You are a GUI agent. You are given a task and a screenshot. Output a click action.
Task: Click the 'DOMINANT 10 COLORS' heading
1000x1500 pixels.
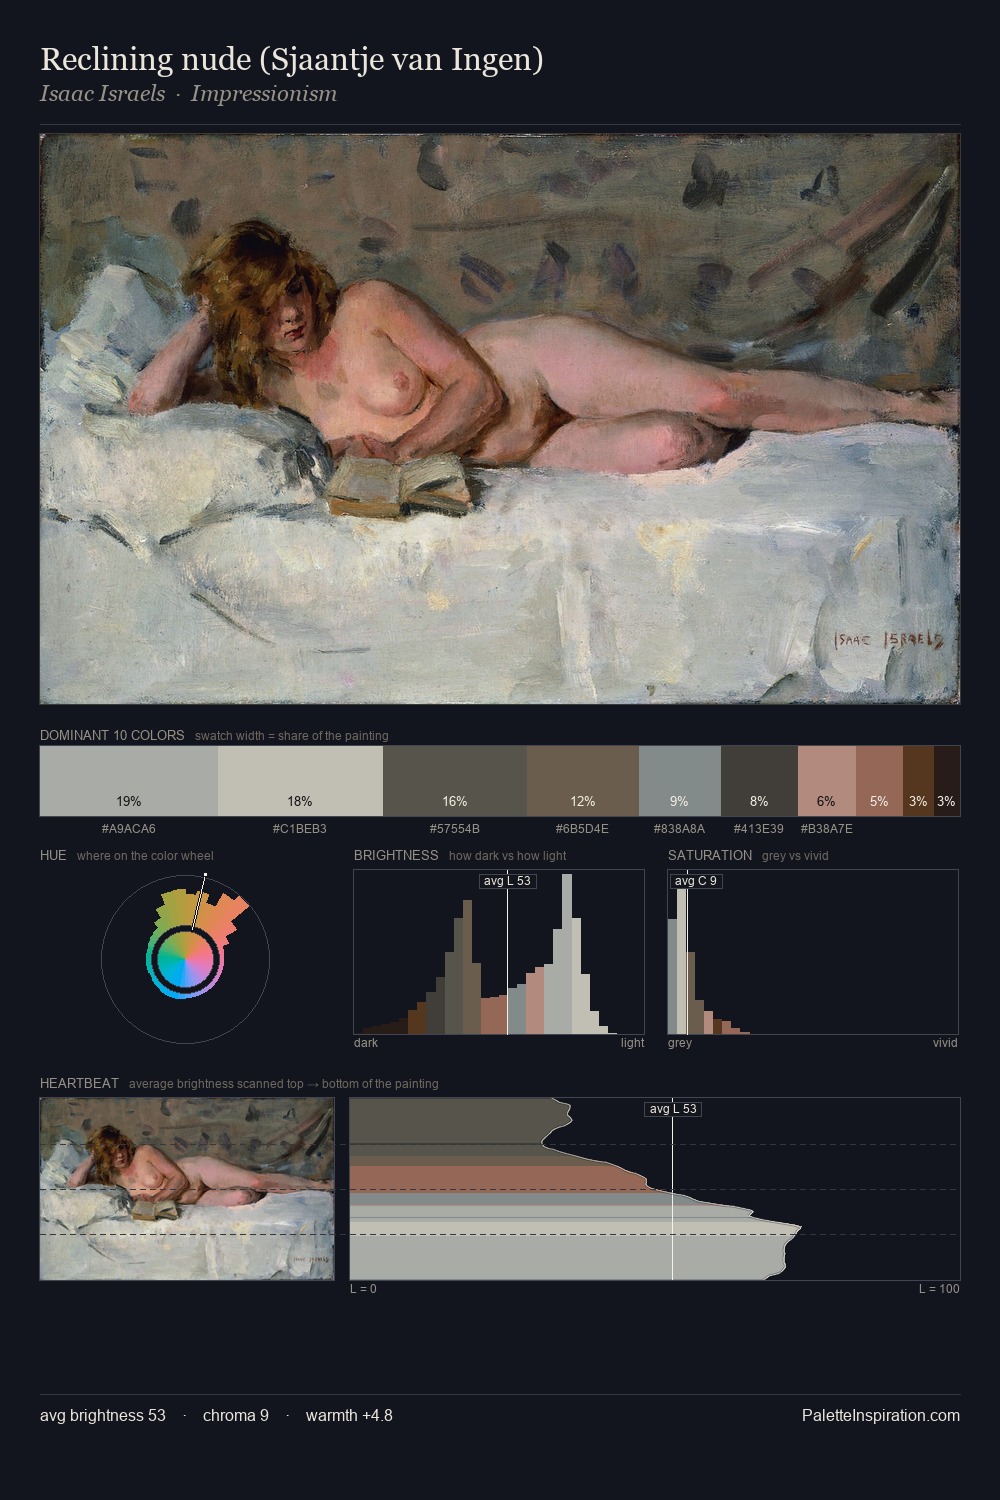point(112,735)
